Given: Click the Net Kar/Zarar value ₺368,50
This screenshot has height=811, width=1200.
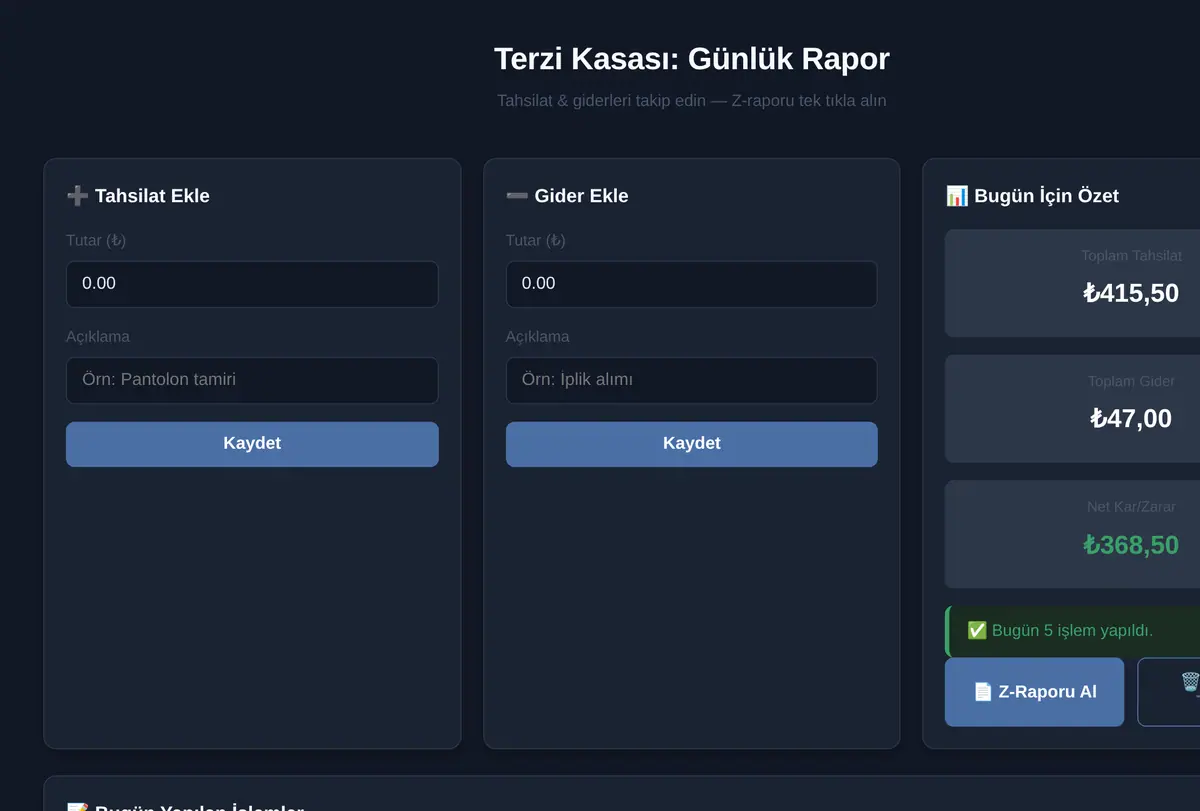Looking at the screenshot, I should coord(1131,544).
